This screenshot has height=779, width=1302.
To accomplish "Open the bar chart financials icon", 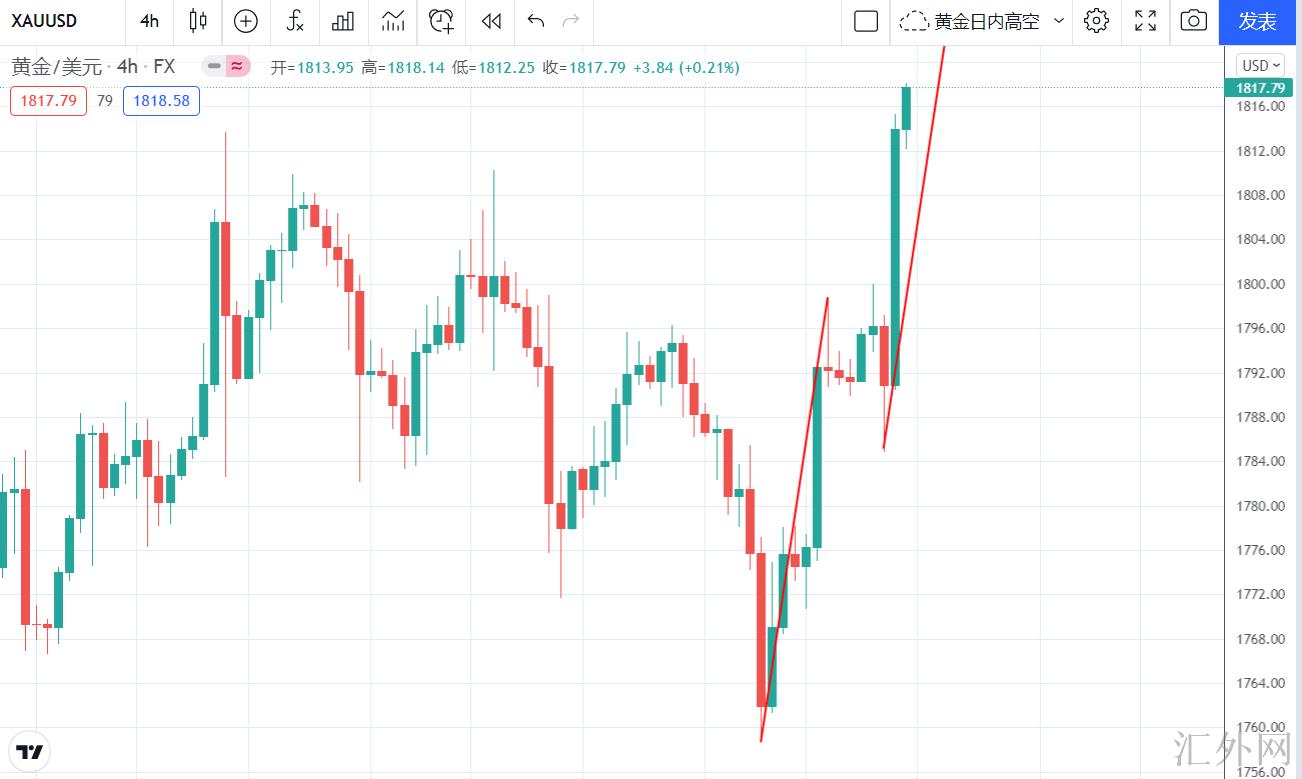I will click(x=343, y=21).
